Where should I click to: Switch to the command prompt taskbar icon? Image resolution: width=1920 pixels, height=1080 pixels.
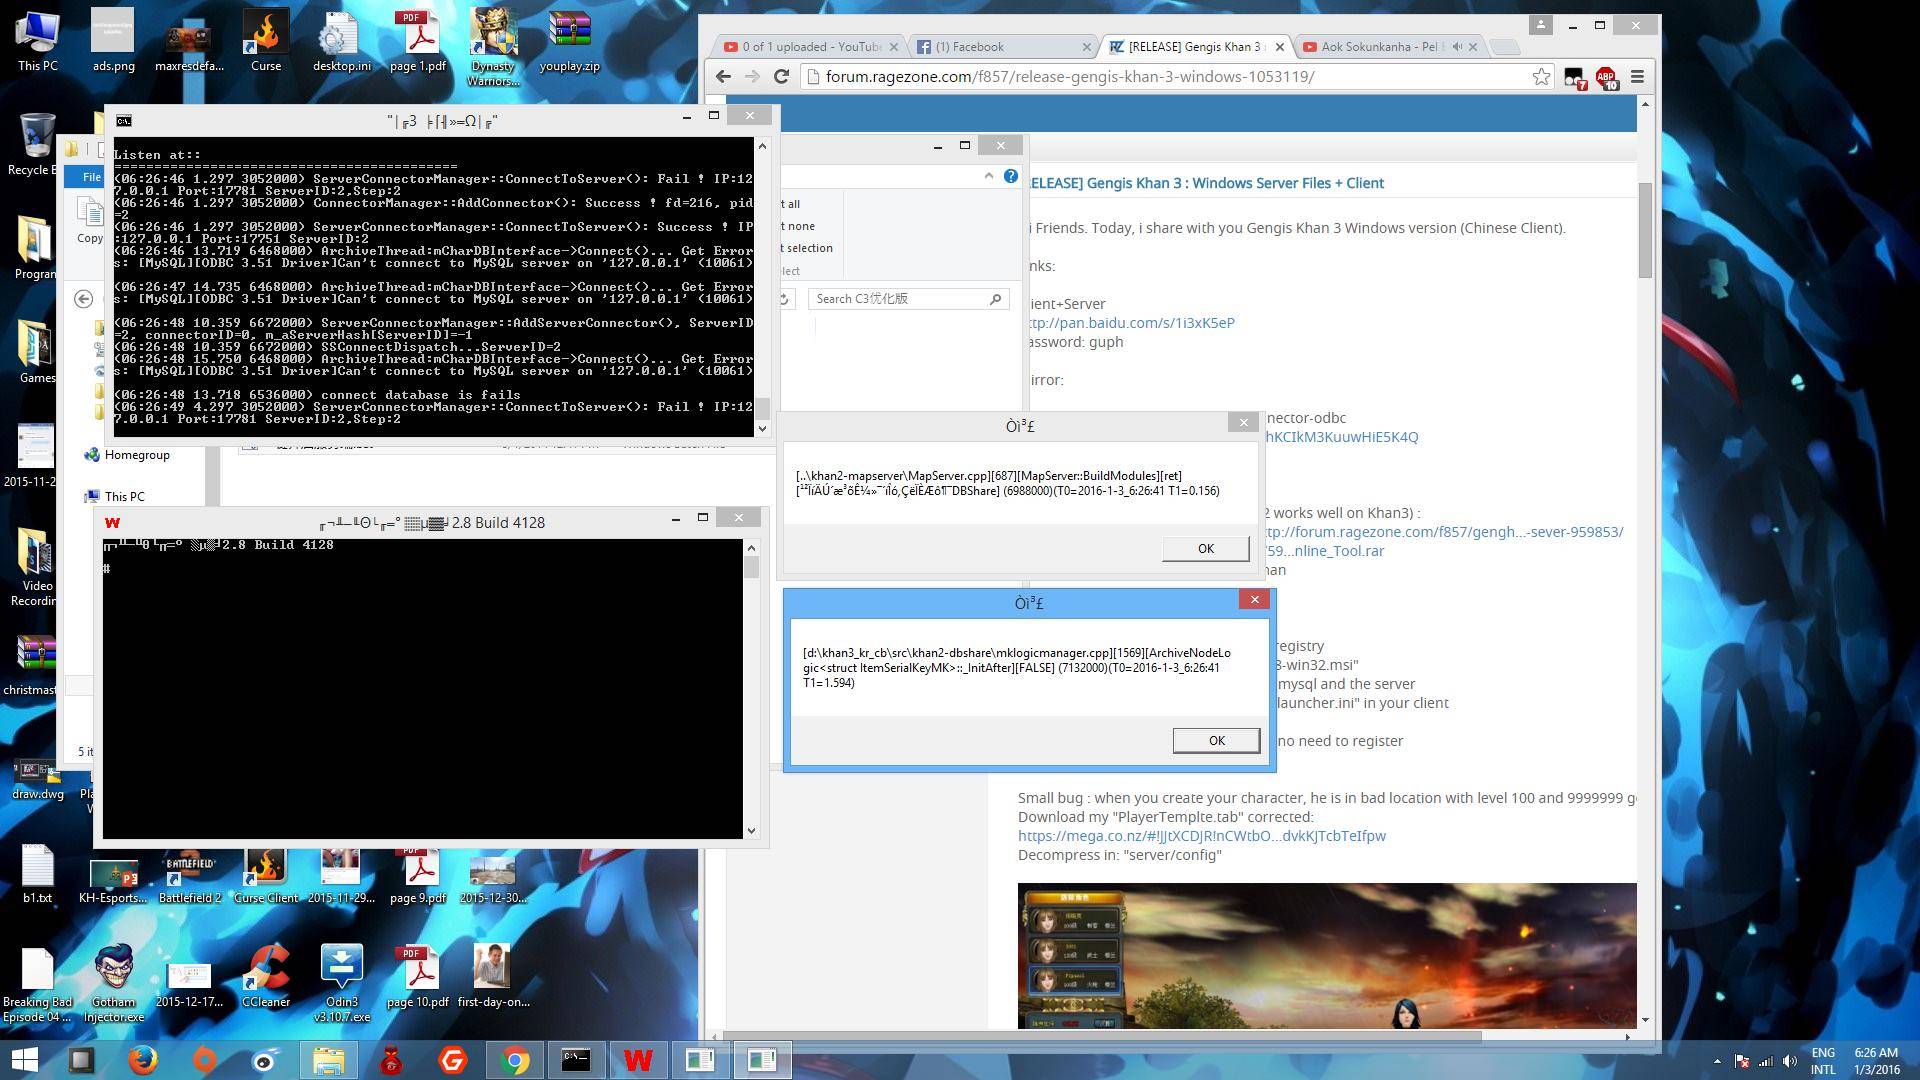tap(576, 1059)
